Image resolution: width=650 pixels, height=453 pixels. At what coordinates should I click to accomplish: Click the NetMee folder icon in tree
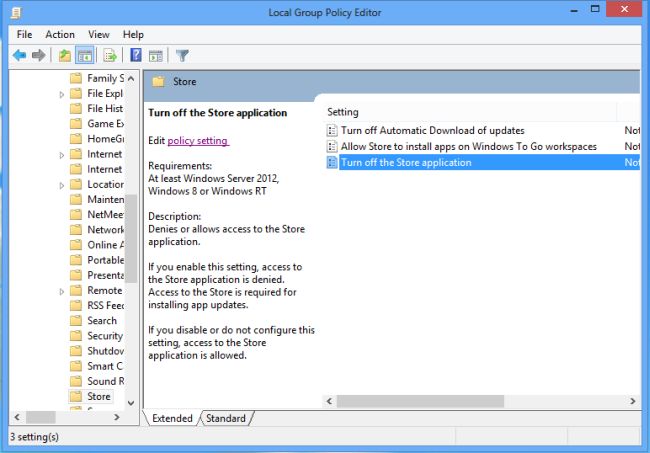coord(76,214)
